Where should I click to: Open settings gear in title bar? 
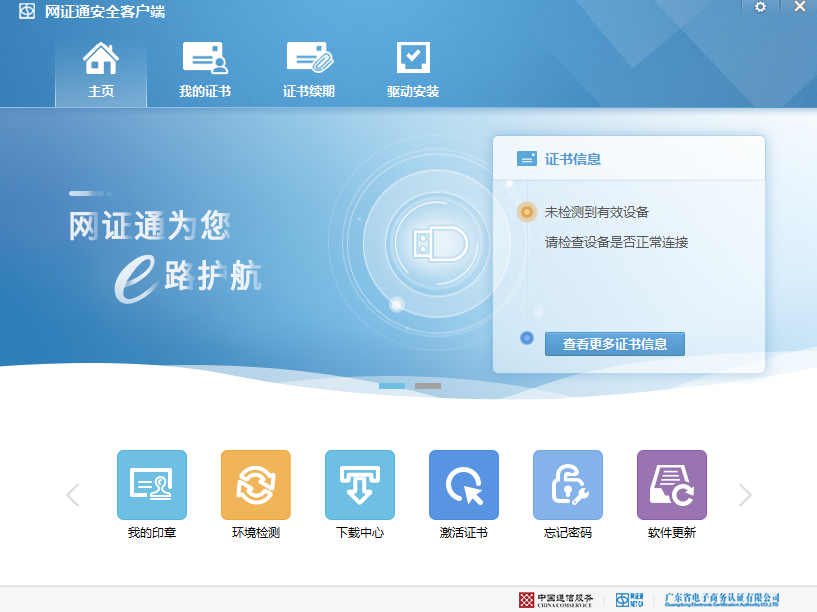pos(760,7)
